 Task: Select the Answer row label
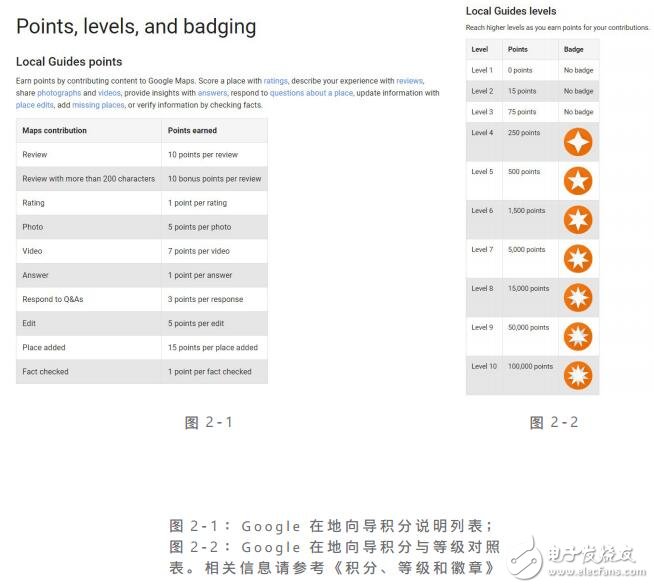(35, 275)
